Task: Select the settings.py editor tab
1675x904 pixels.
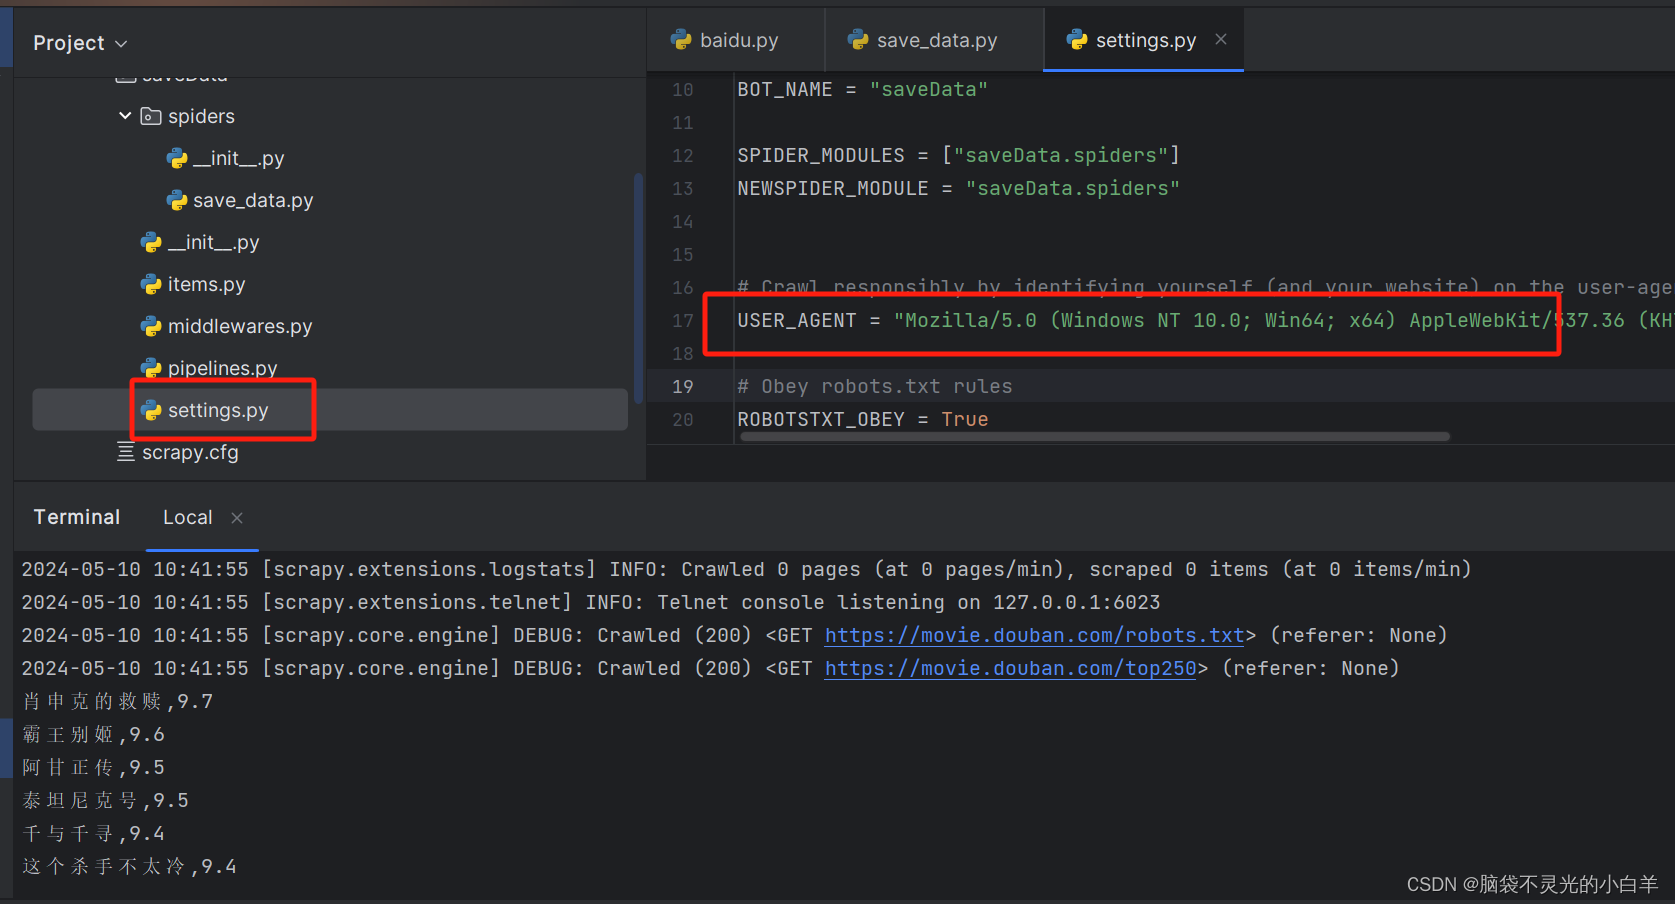Action: pyautogui.click(x=1145, y=40)
